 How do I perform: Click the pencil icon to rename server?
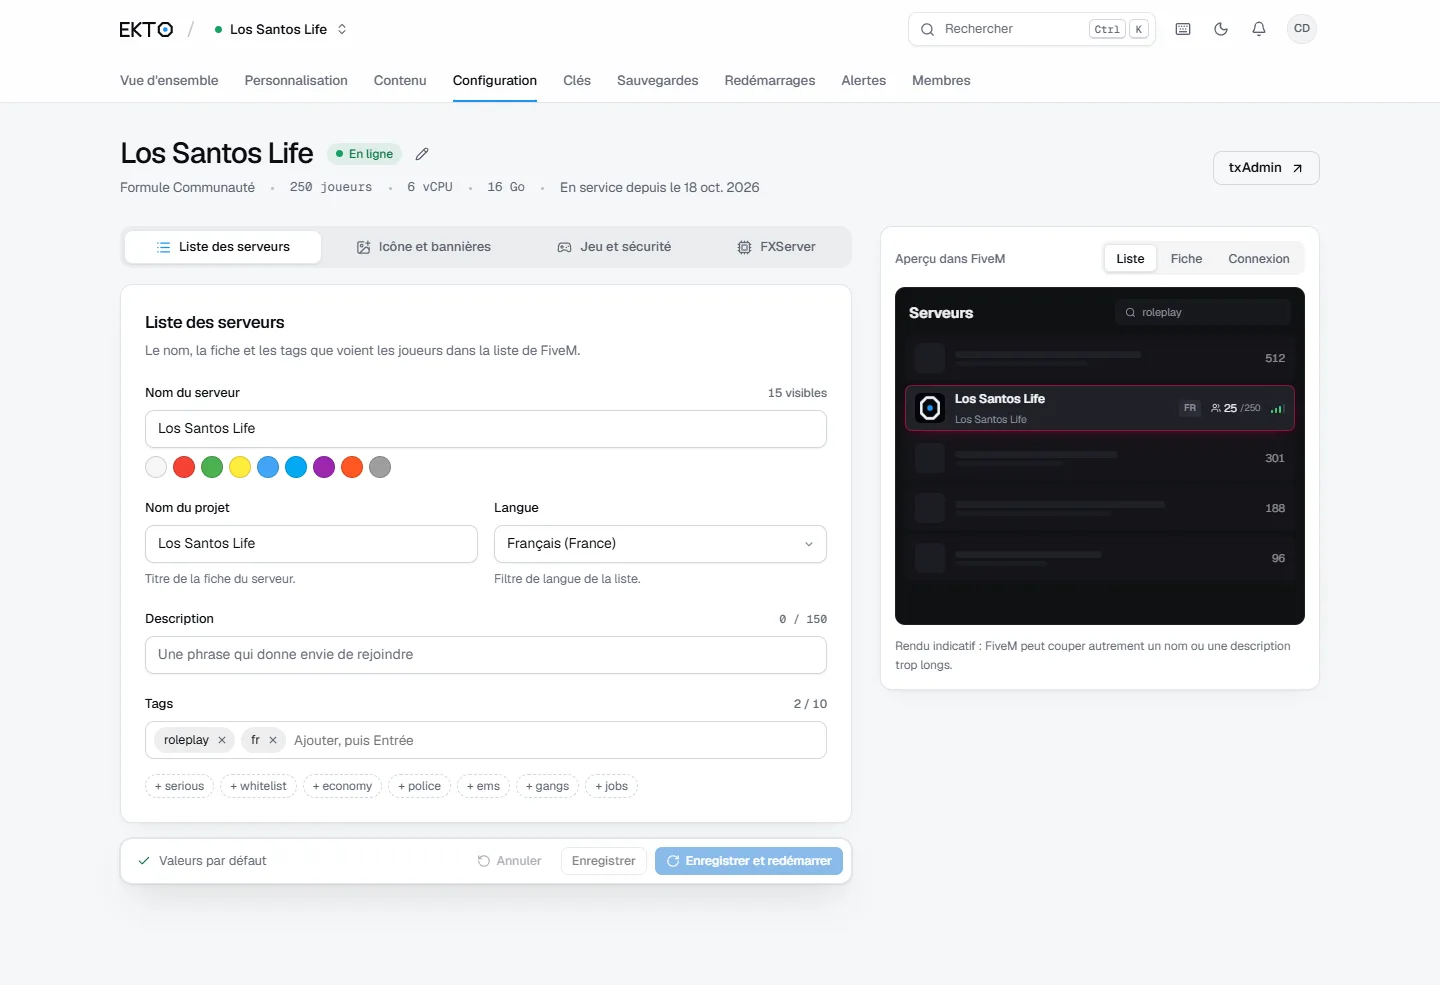coord(422,154)
